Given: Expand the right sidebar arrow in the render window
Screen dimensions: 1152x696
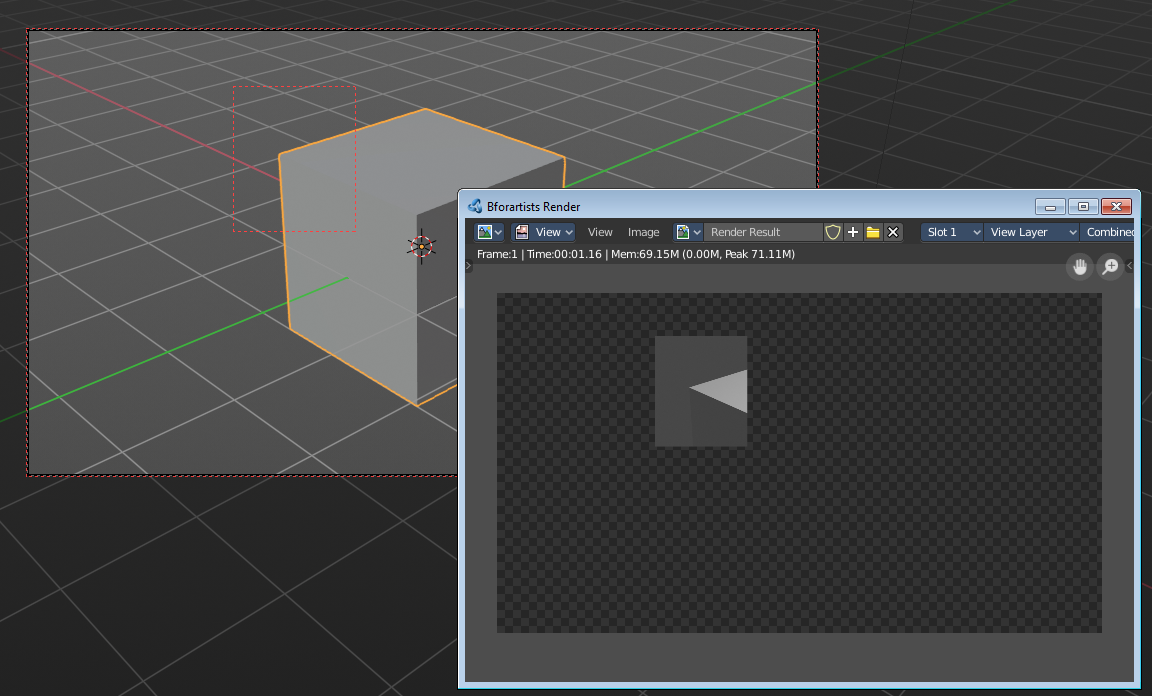Looking at the screenshot, I should pyautogui.click(x=1130, y=266).
